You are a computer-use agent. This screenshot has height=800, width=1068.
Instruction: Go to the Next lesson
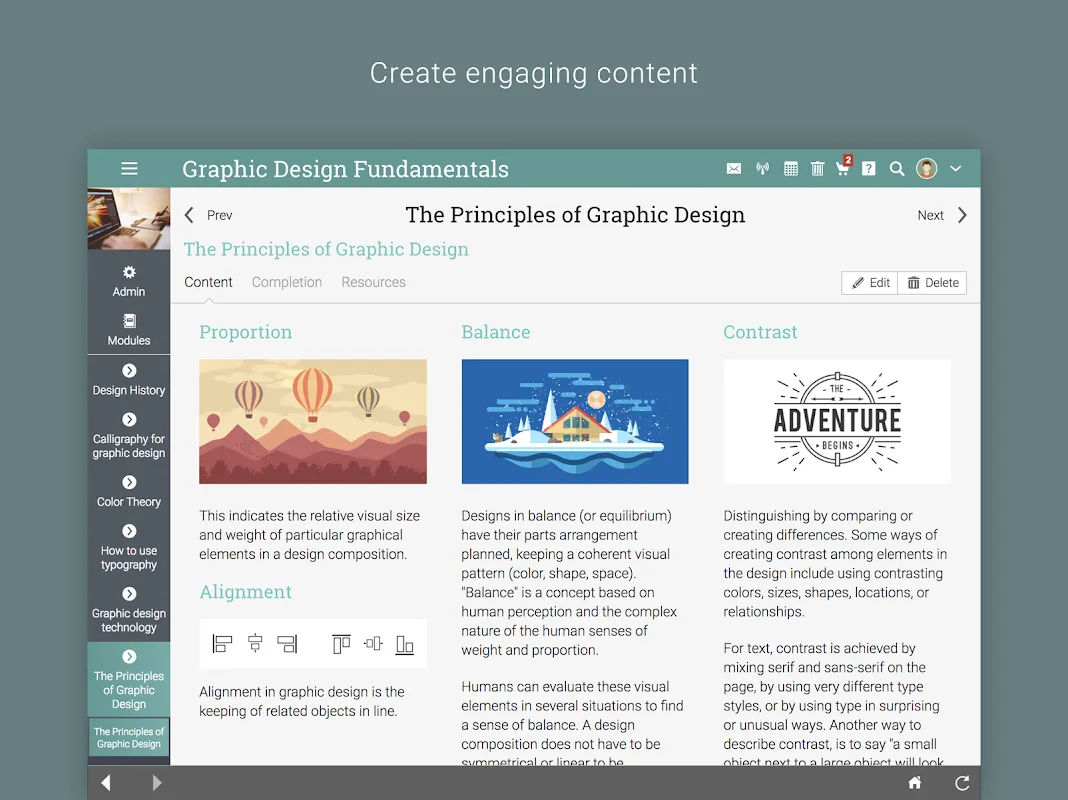pyautogui.click(x=941, y=215)
